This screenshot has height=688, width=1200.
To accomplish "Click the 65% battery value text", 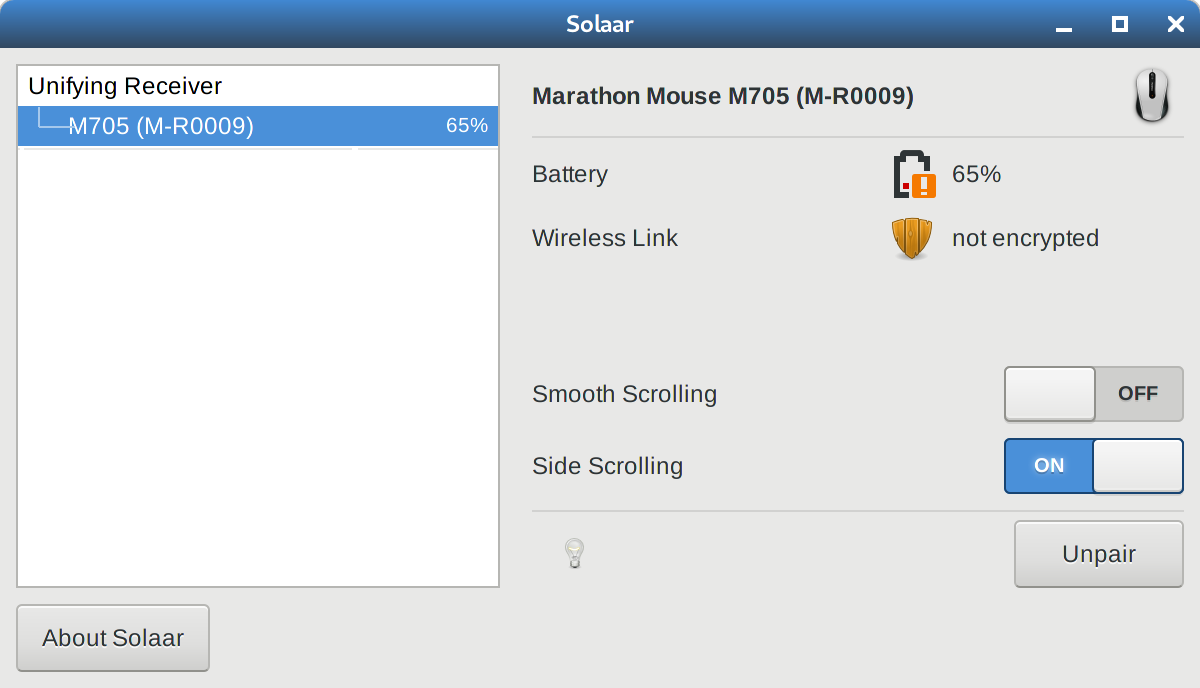I will [976, 174].
